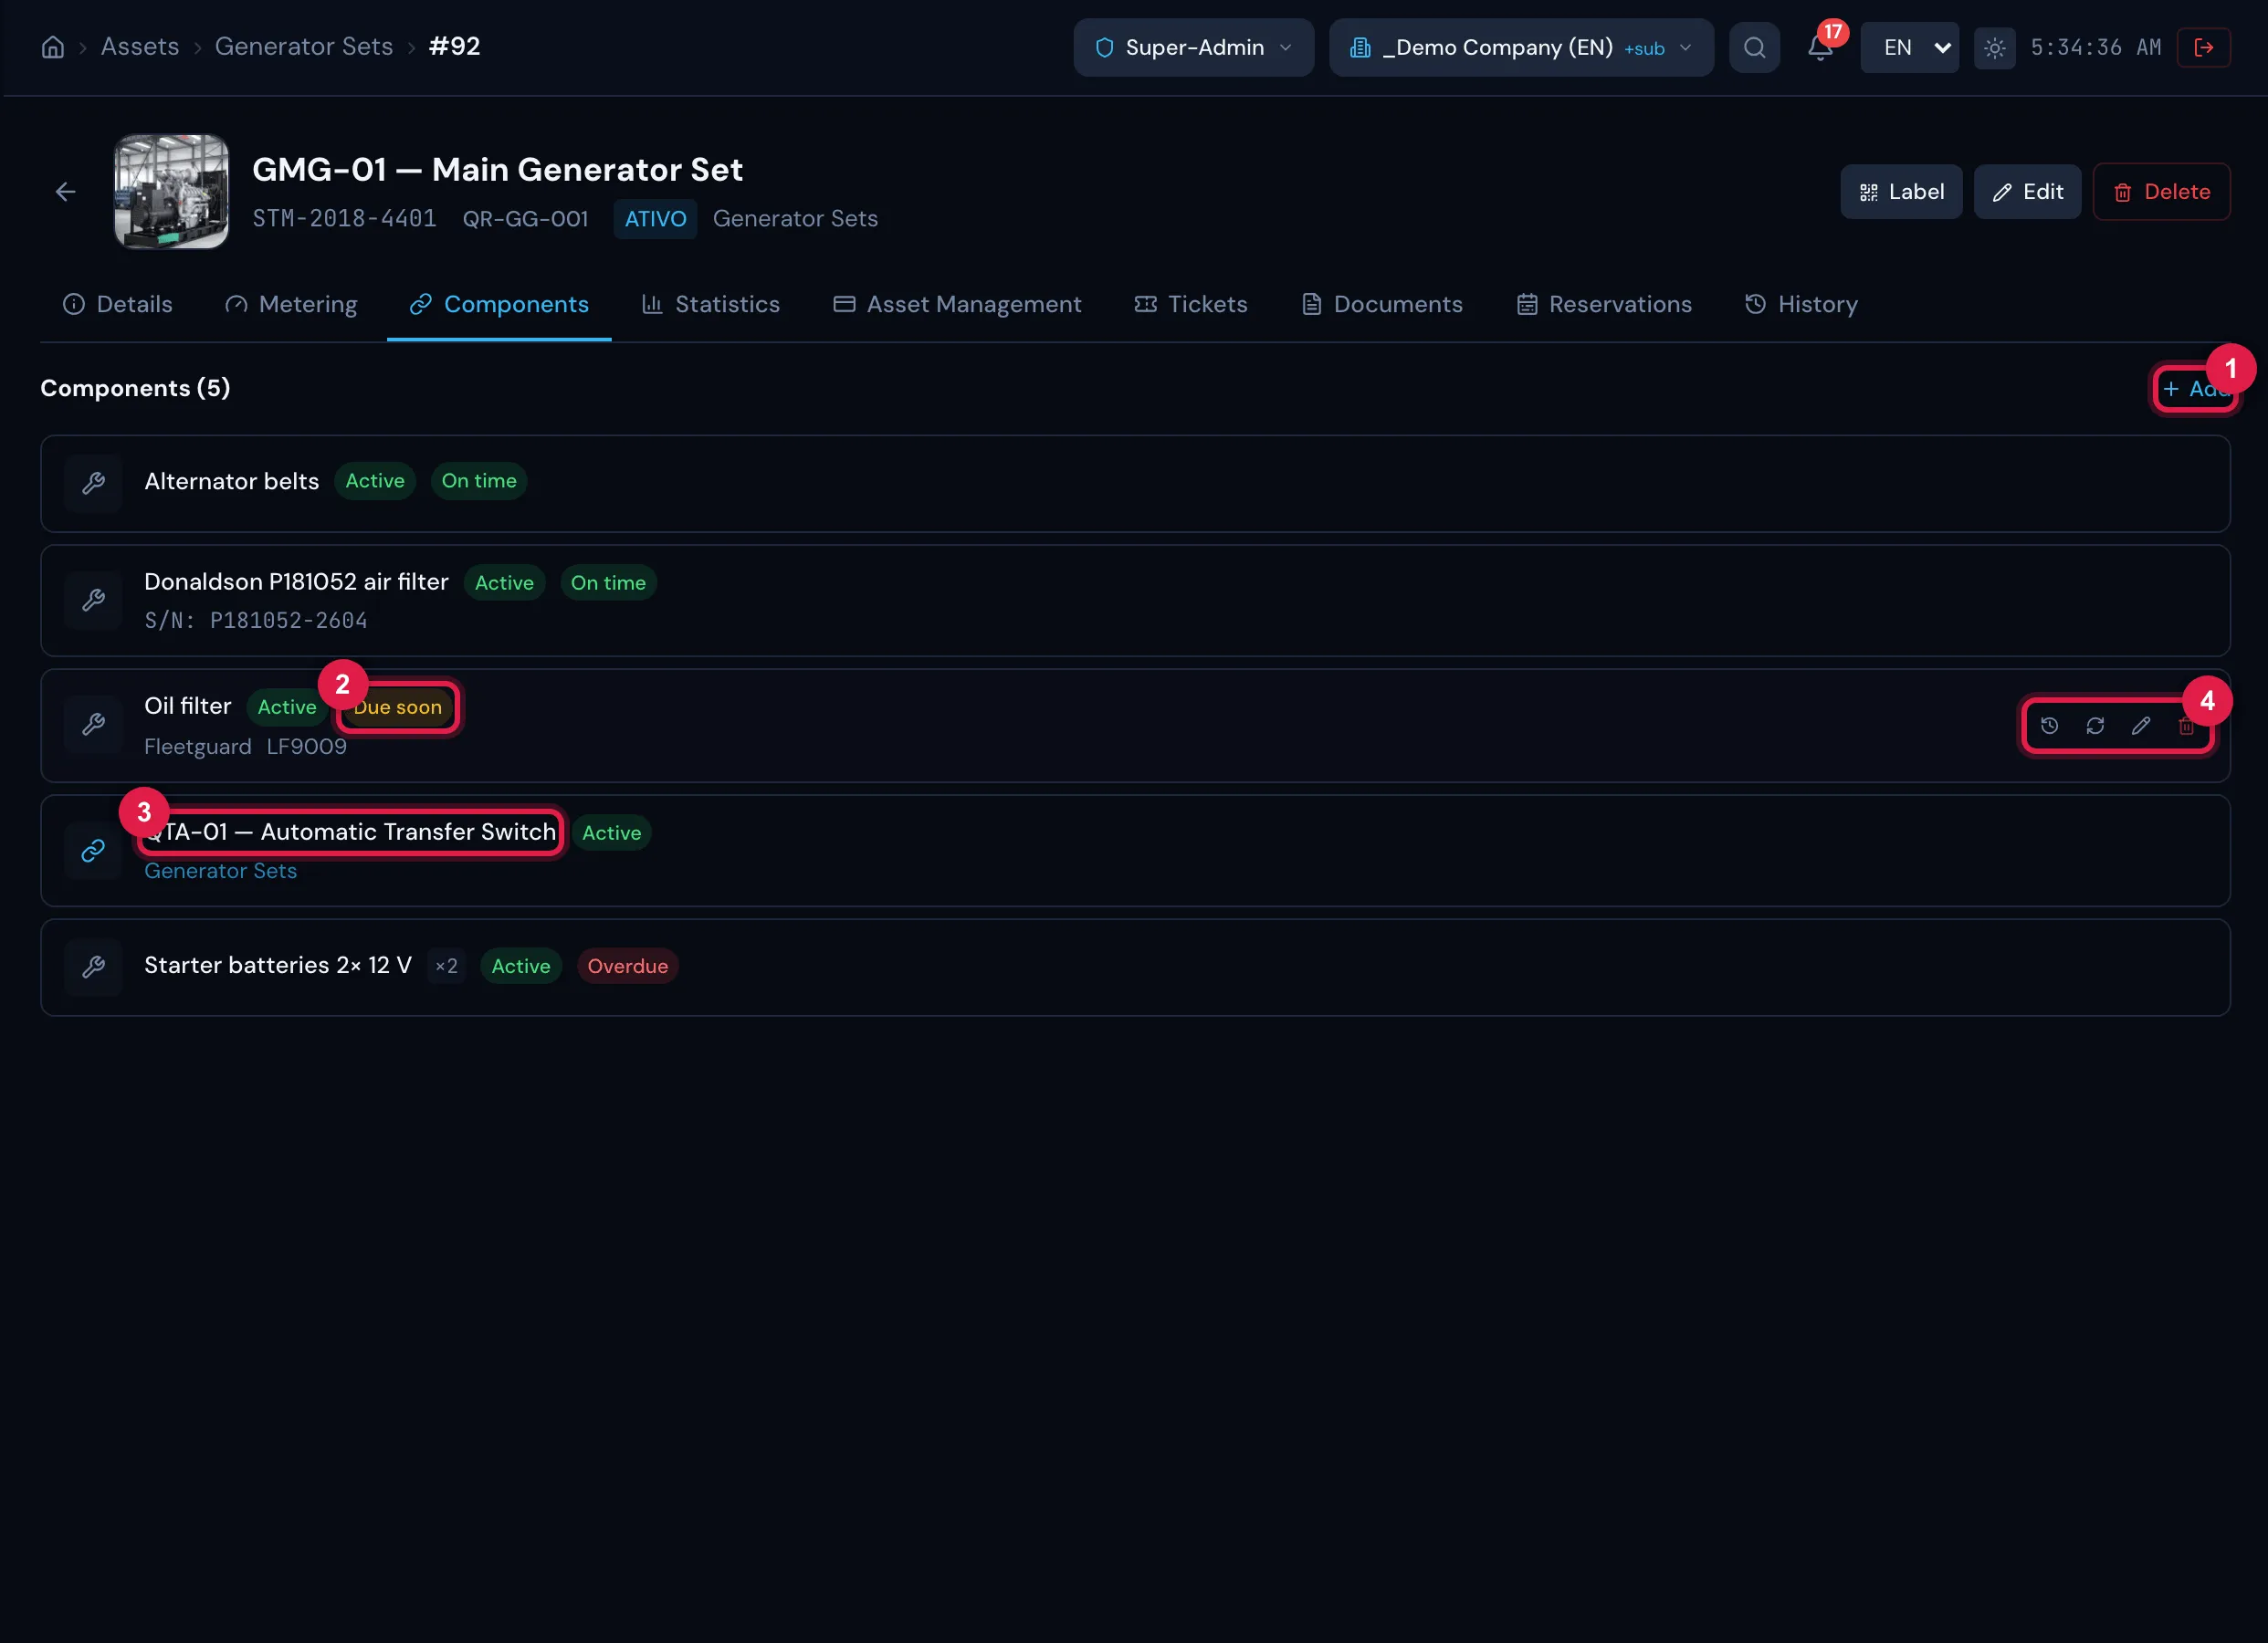The image size is (2268, 1643).
Task: Open the Tickets tab
Action: point(1190,304)
